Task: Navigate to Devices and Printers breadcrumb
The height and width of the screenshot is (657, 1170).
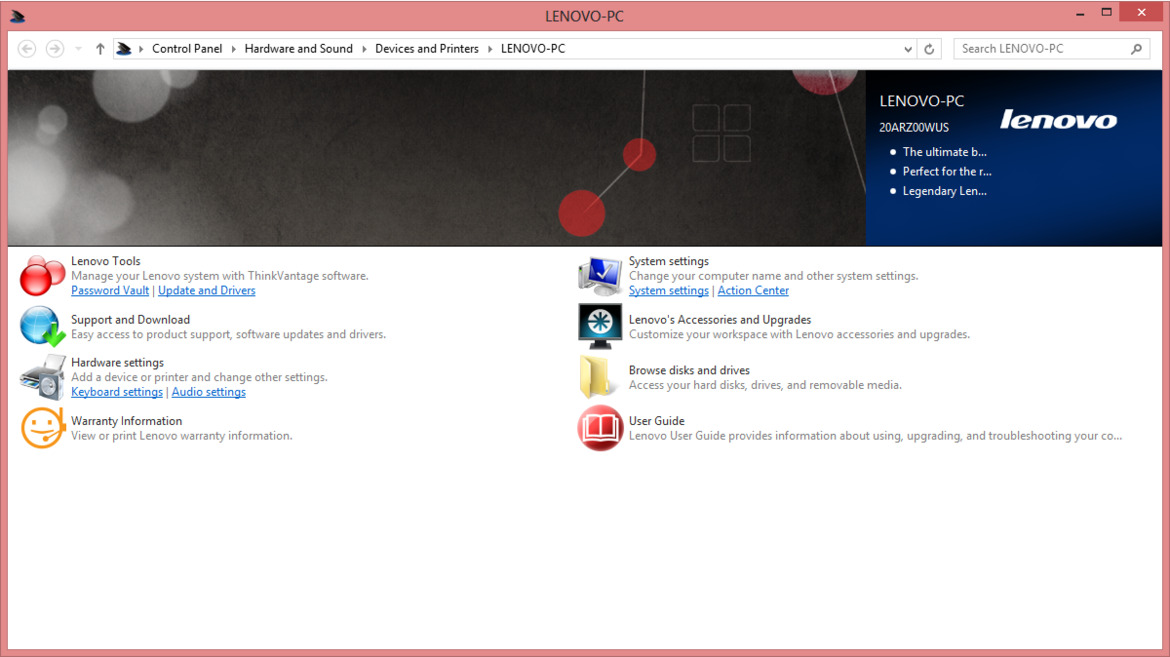Action: coord(427,49)
